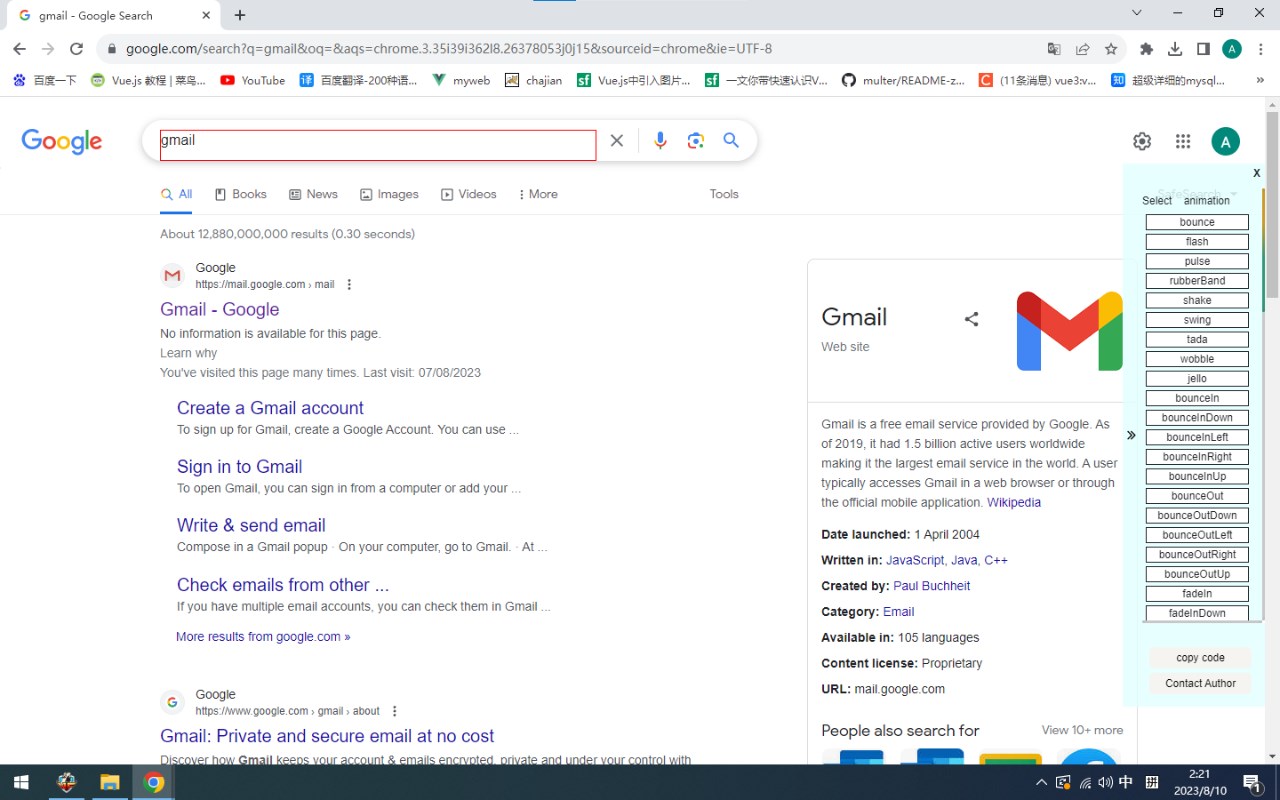The width and height of the screenshot is (1280, 800).
Task: Click the translate page icon in address bar
Action: 1054,49
